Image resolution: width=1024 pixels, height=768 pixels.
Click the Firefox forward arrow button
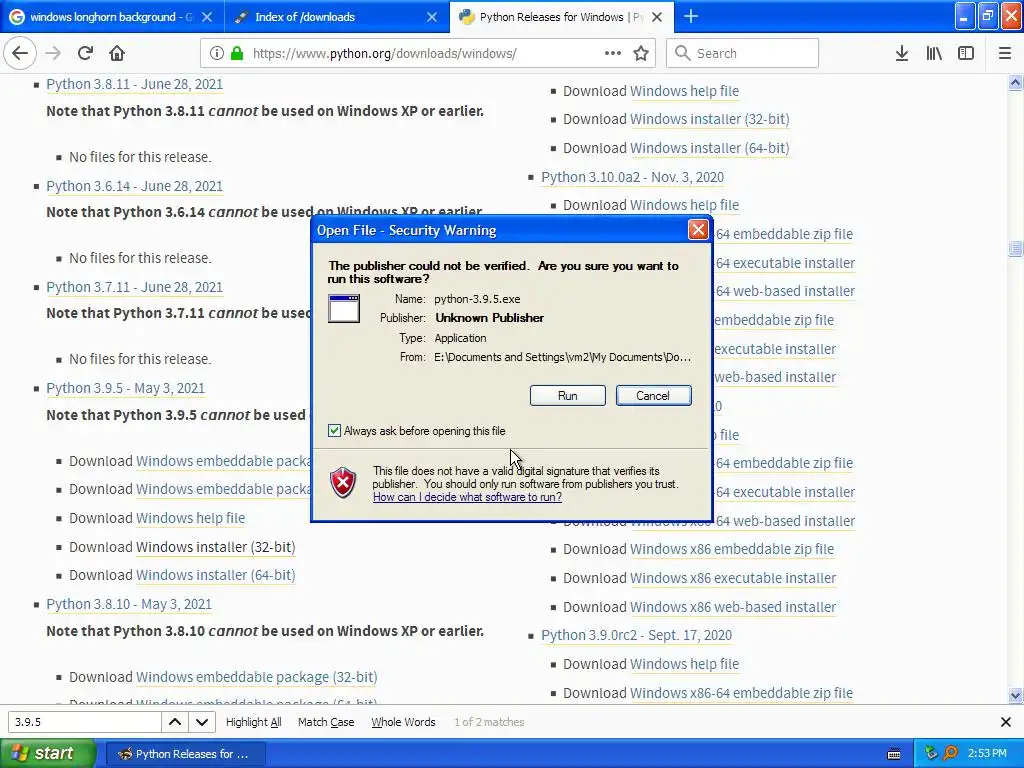tap(53, 53)
